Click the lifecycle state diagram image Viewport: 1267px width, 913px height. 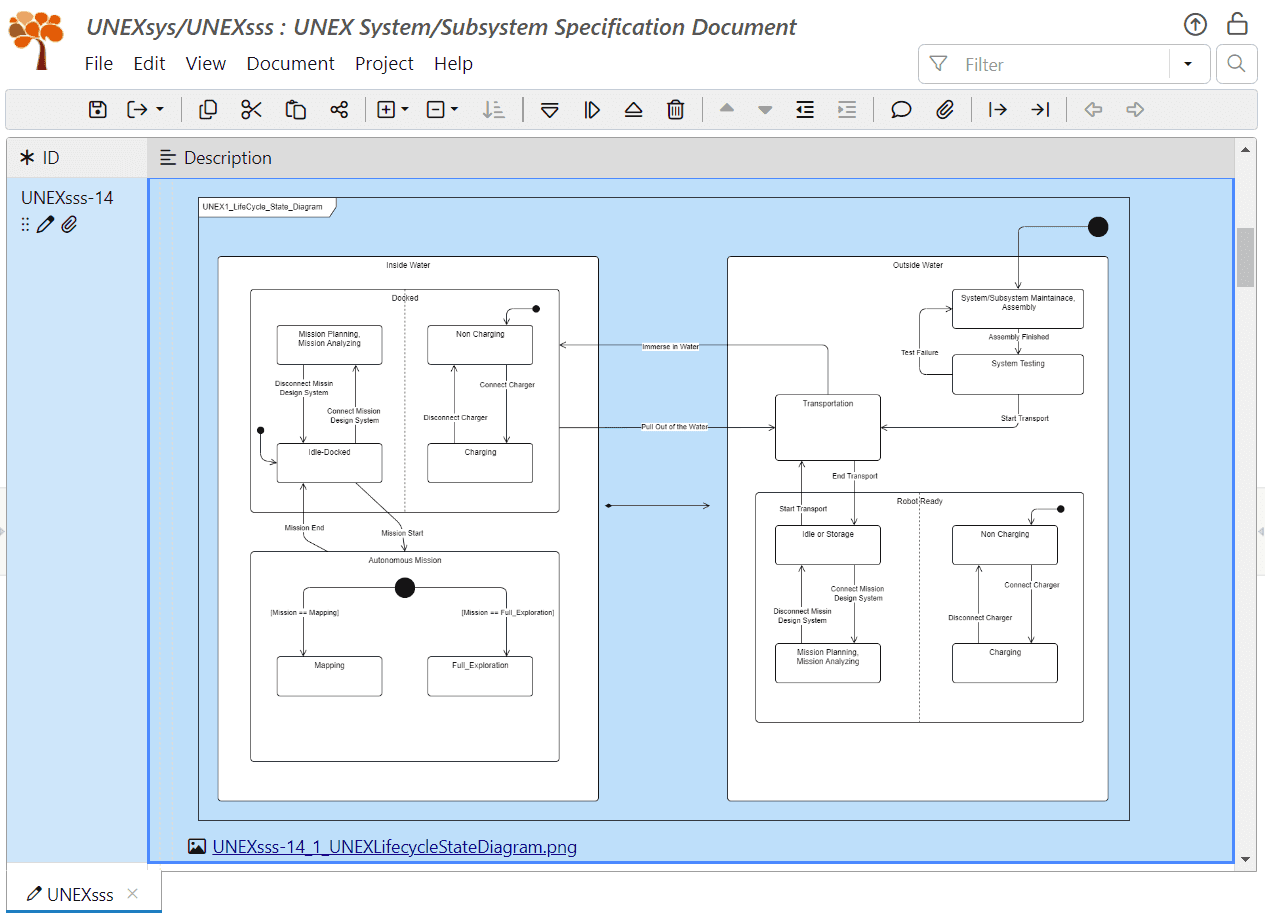(x=663, y=508)
